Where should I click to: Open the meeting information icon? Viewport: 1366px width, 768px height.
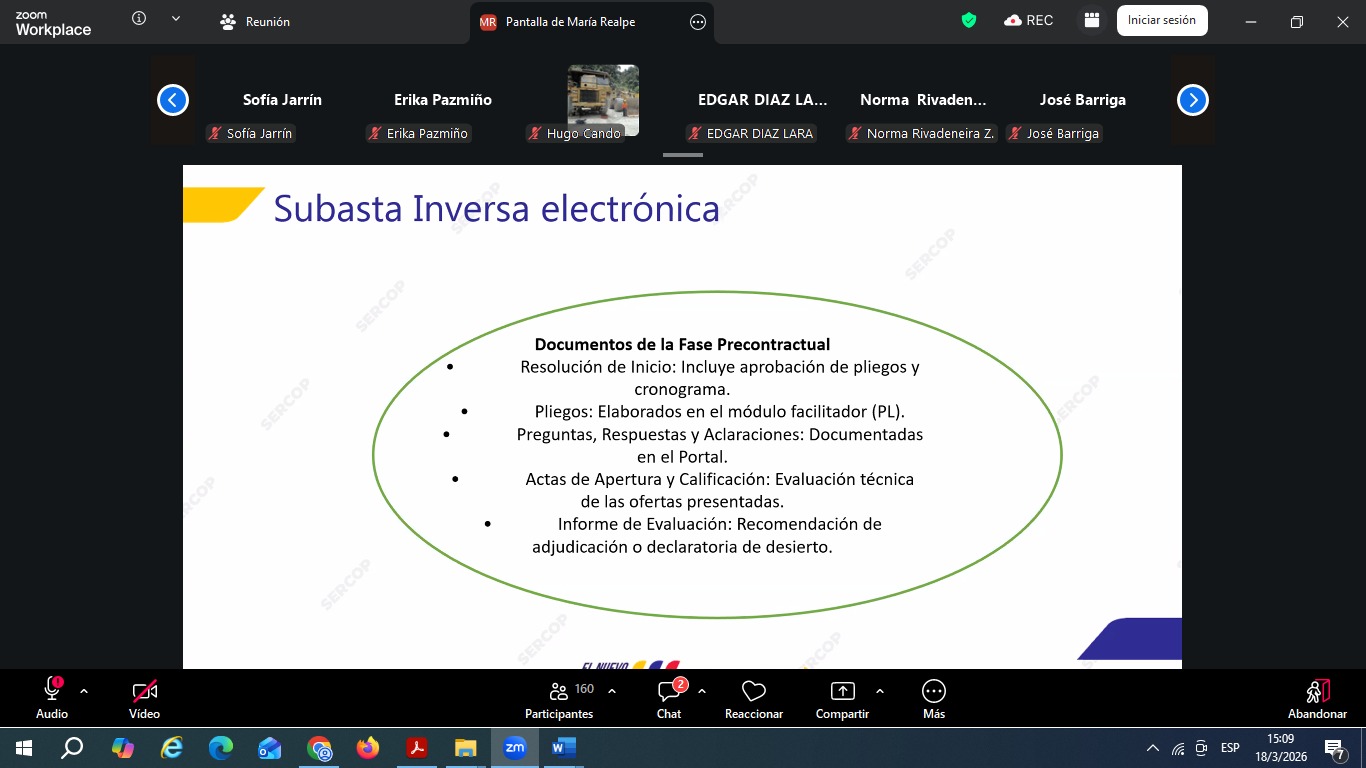point(139,19)
